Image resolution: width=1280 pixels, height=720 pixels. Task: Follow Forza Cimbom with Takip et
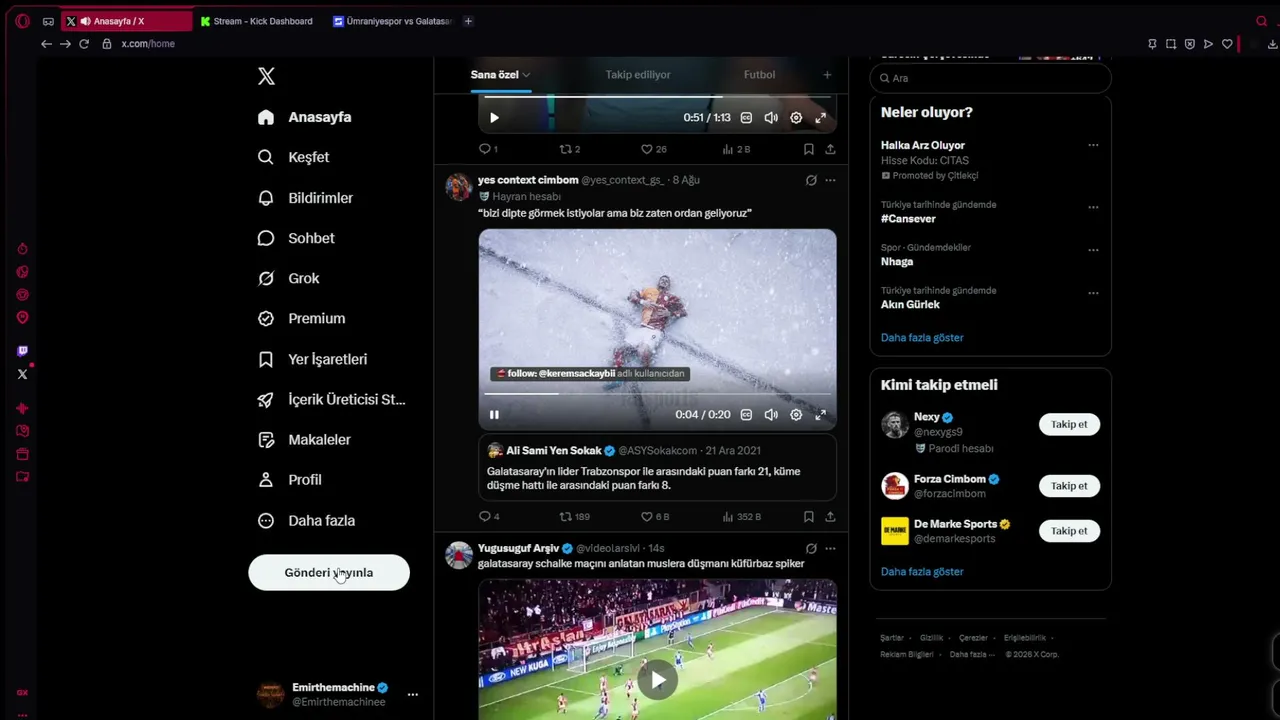[1069, 486]
